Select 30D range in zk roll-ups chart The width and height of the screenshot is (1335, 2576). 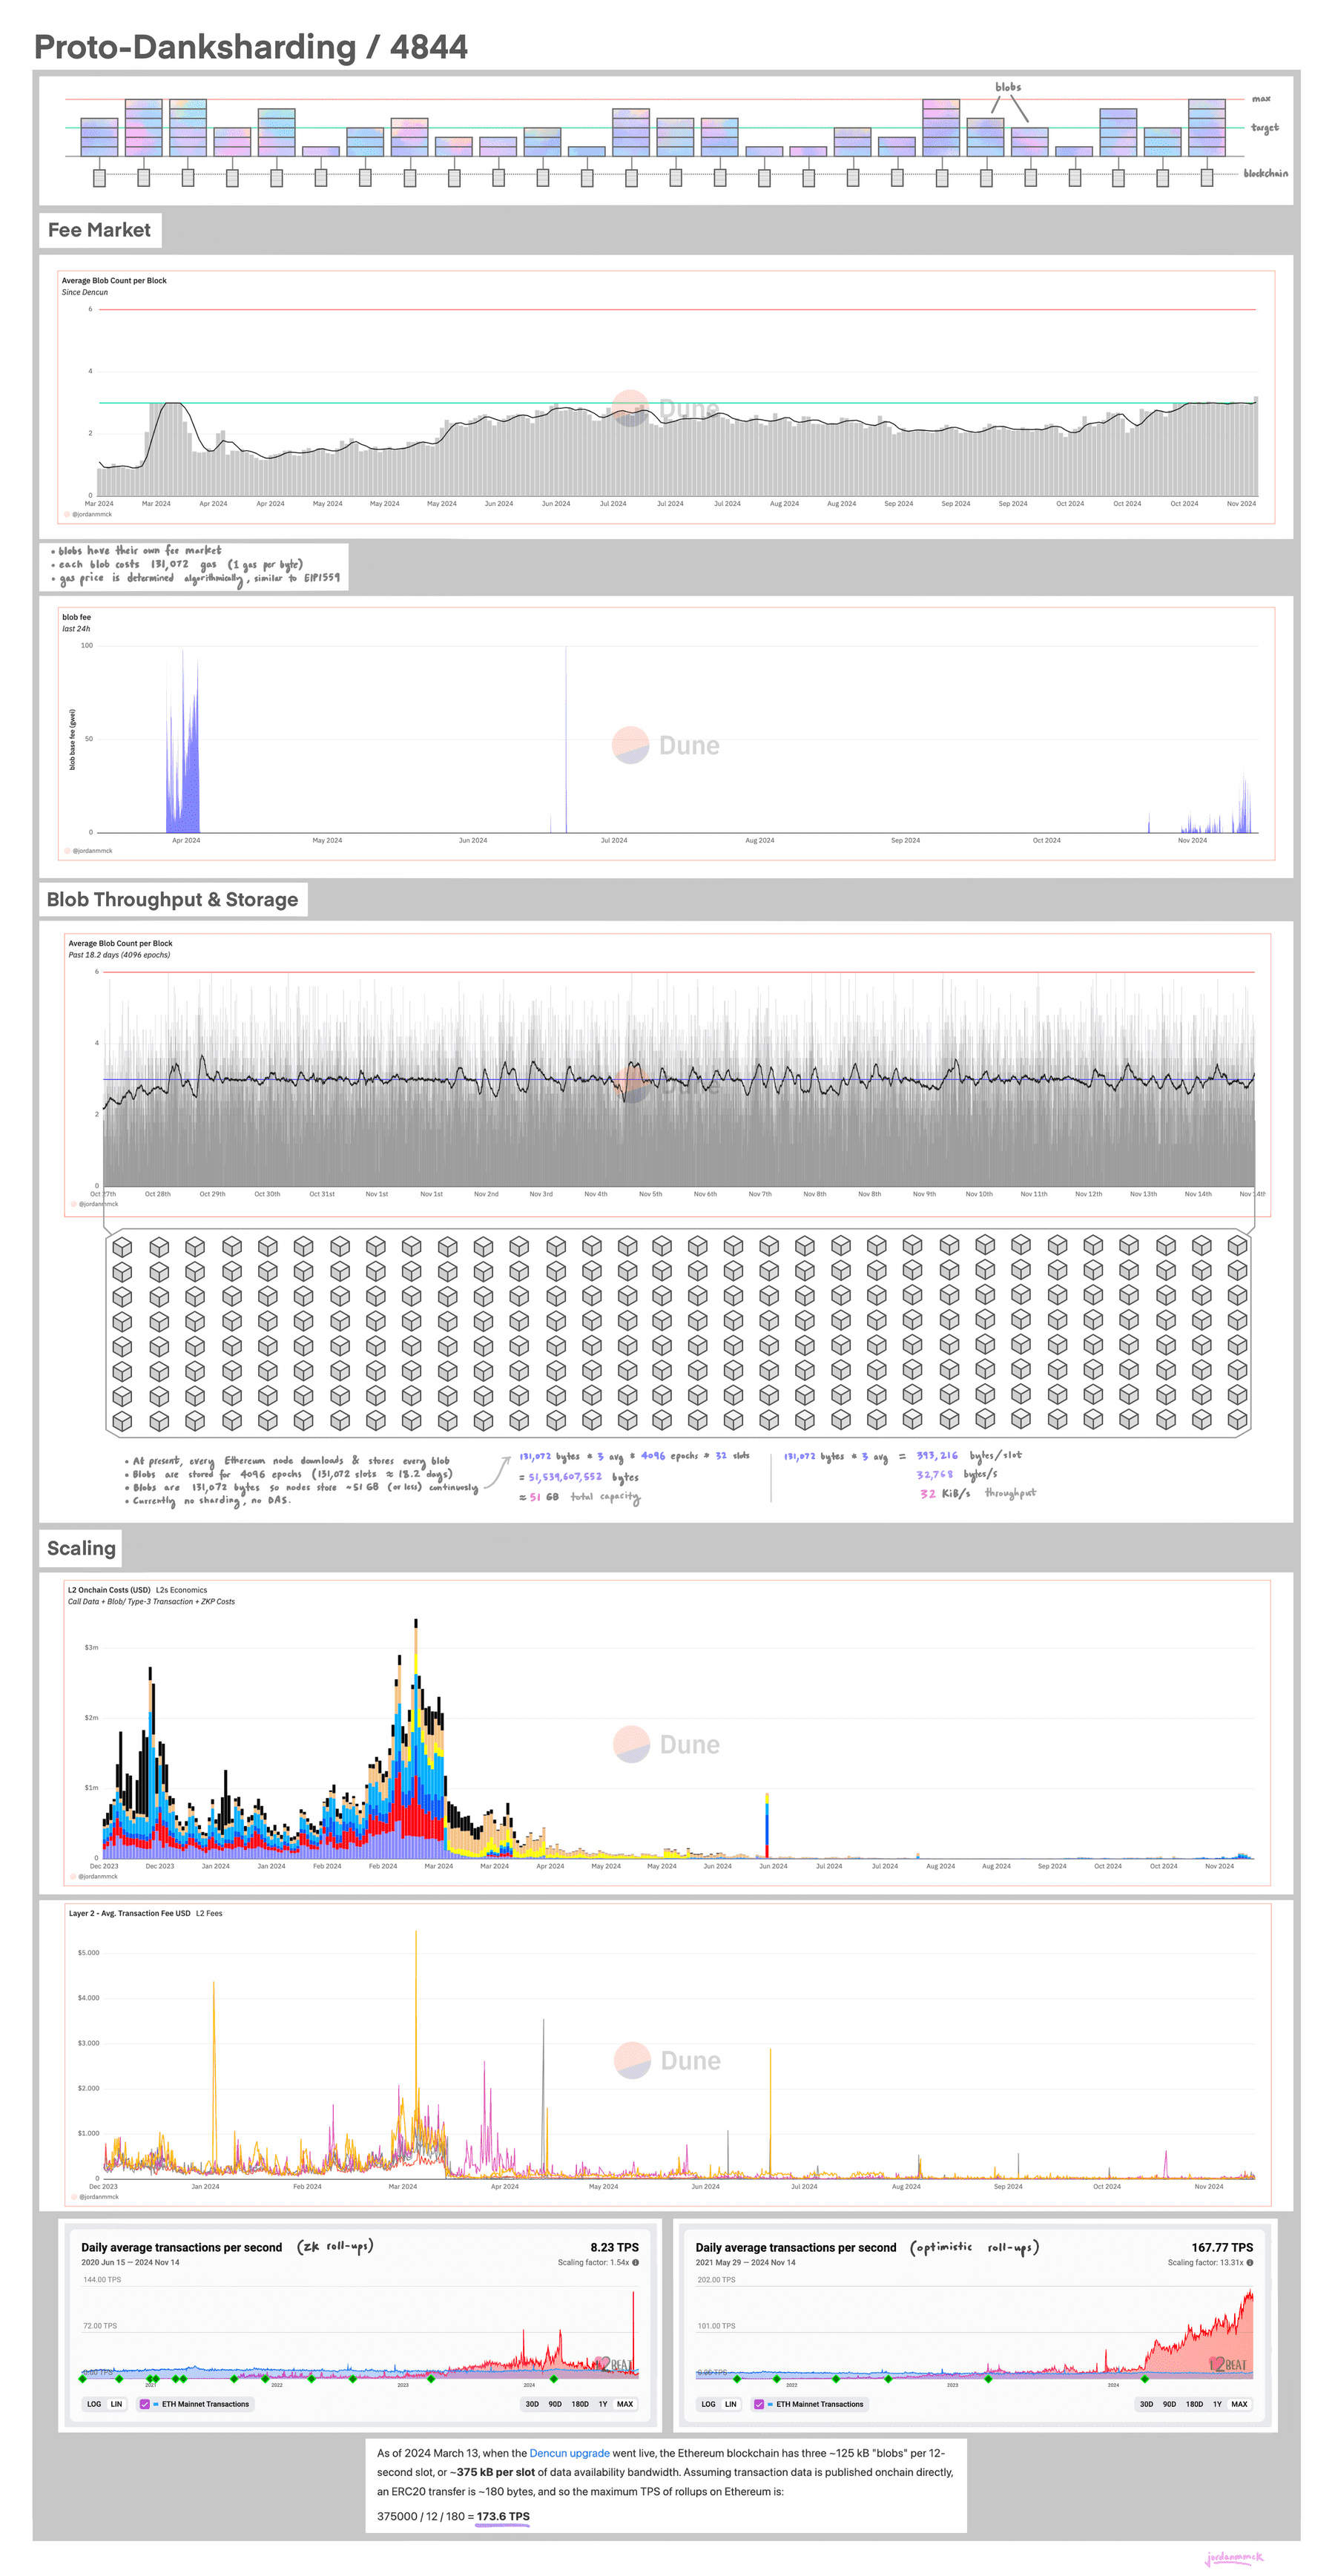[x=532, y=2404]
